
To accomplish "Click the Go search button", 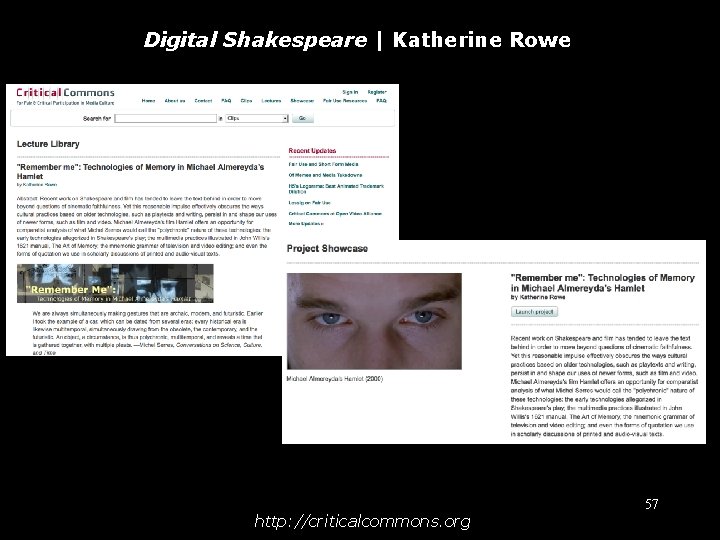I will (x=303, y=118).
